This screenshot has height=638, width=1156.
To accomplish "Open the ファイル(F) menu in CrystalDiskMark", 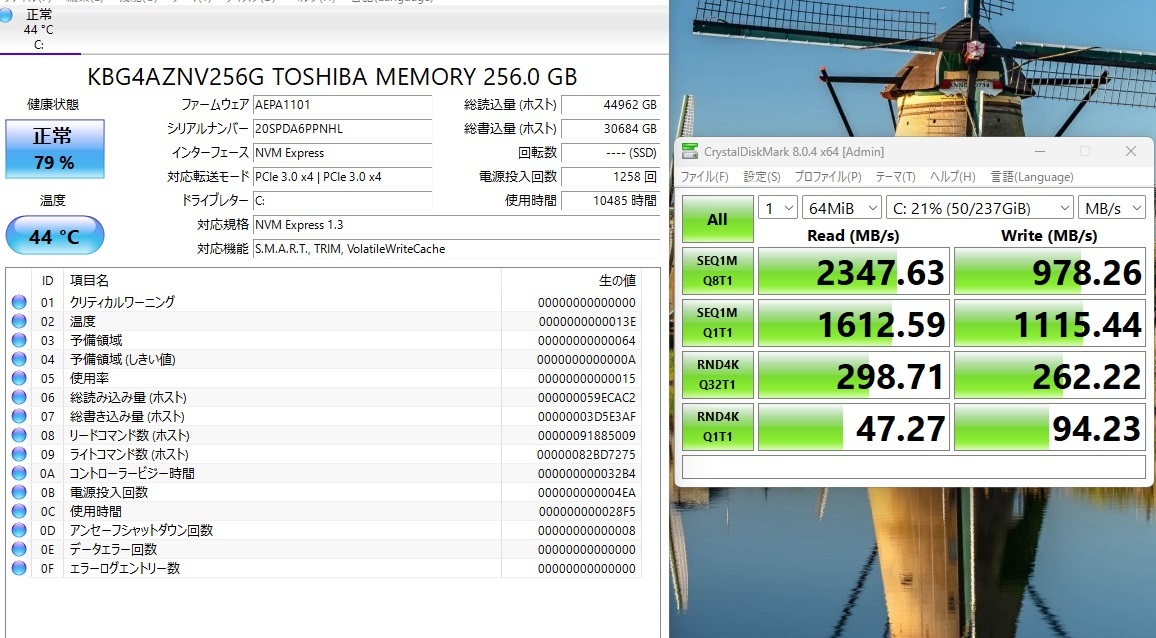I will click(705, 177).
